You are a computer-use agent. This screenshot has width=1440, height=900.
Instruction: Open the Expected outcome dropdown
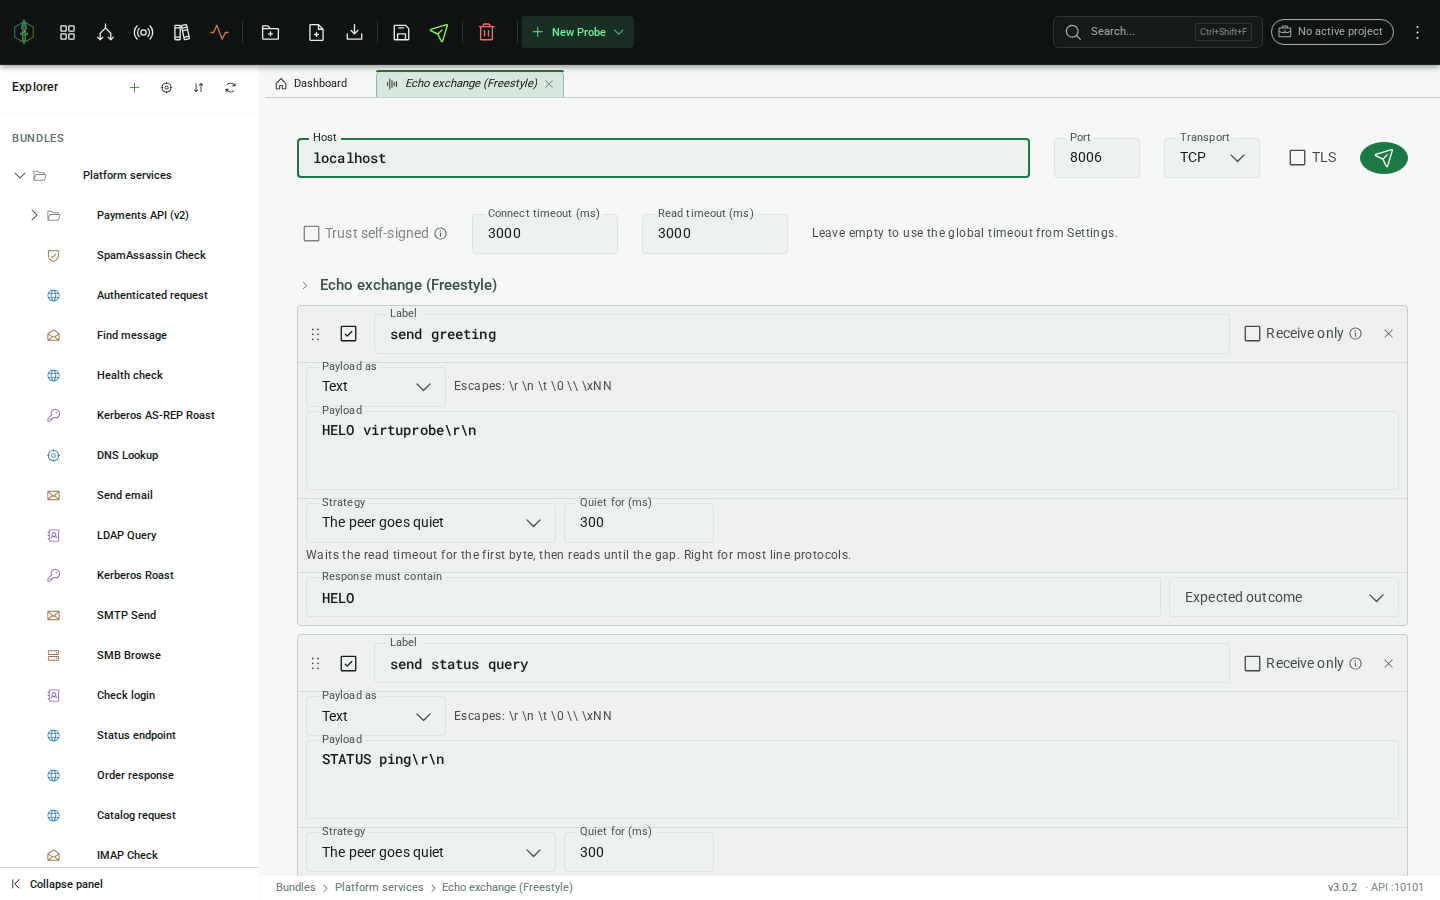pyautogui.click(x=1283, y=597)
